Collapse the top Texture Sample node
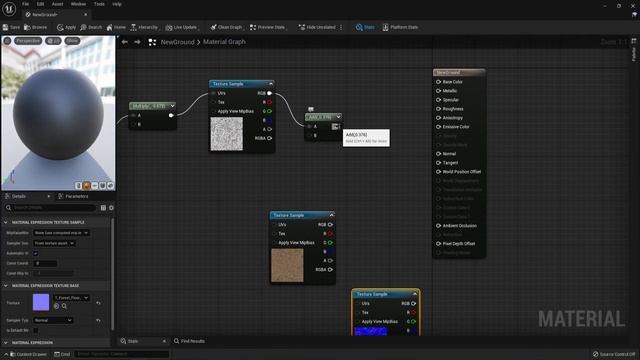The width and height of the screenshot is (640, 360). click(x=271, y=84)
